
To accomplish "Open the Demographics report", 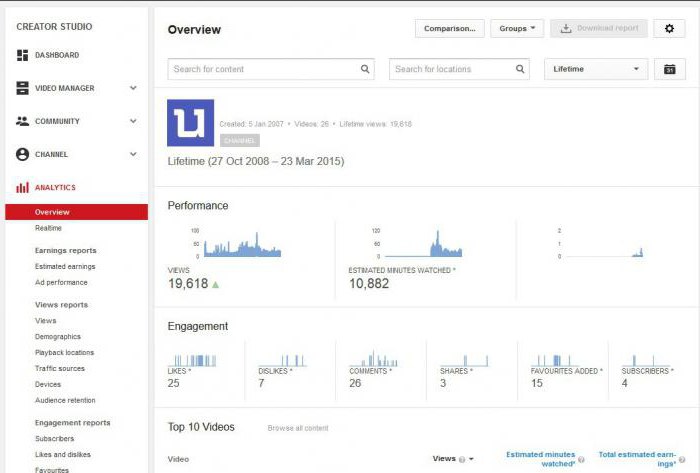I will pyautogui.click(x=58, y=336).
